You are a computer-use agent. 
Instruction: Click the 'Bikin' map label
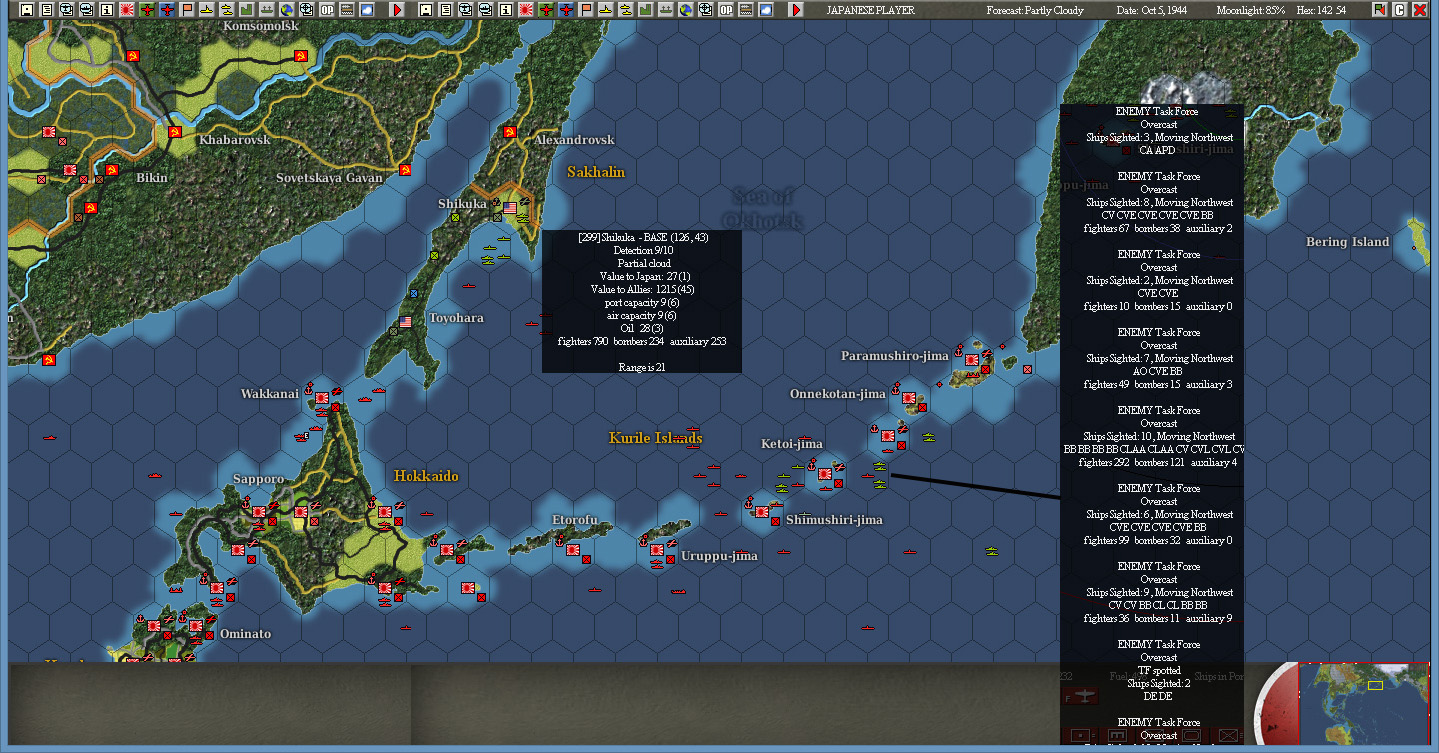[152, 178]
